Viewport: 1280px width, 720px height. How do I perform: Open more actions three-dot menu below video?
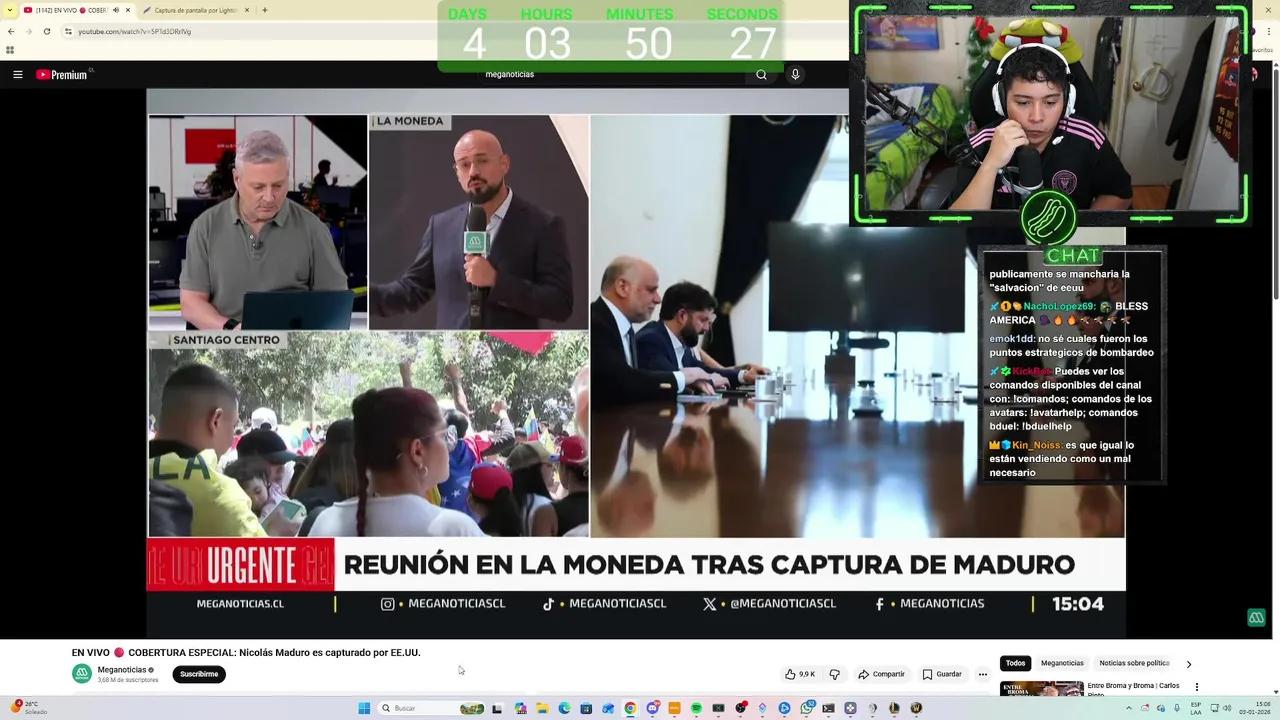coord(983,674)
